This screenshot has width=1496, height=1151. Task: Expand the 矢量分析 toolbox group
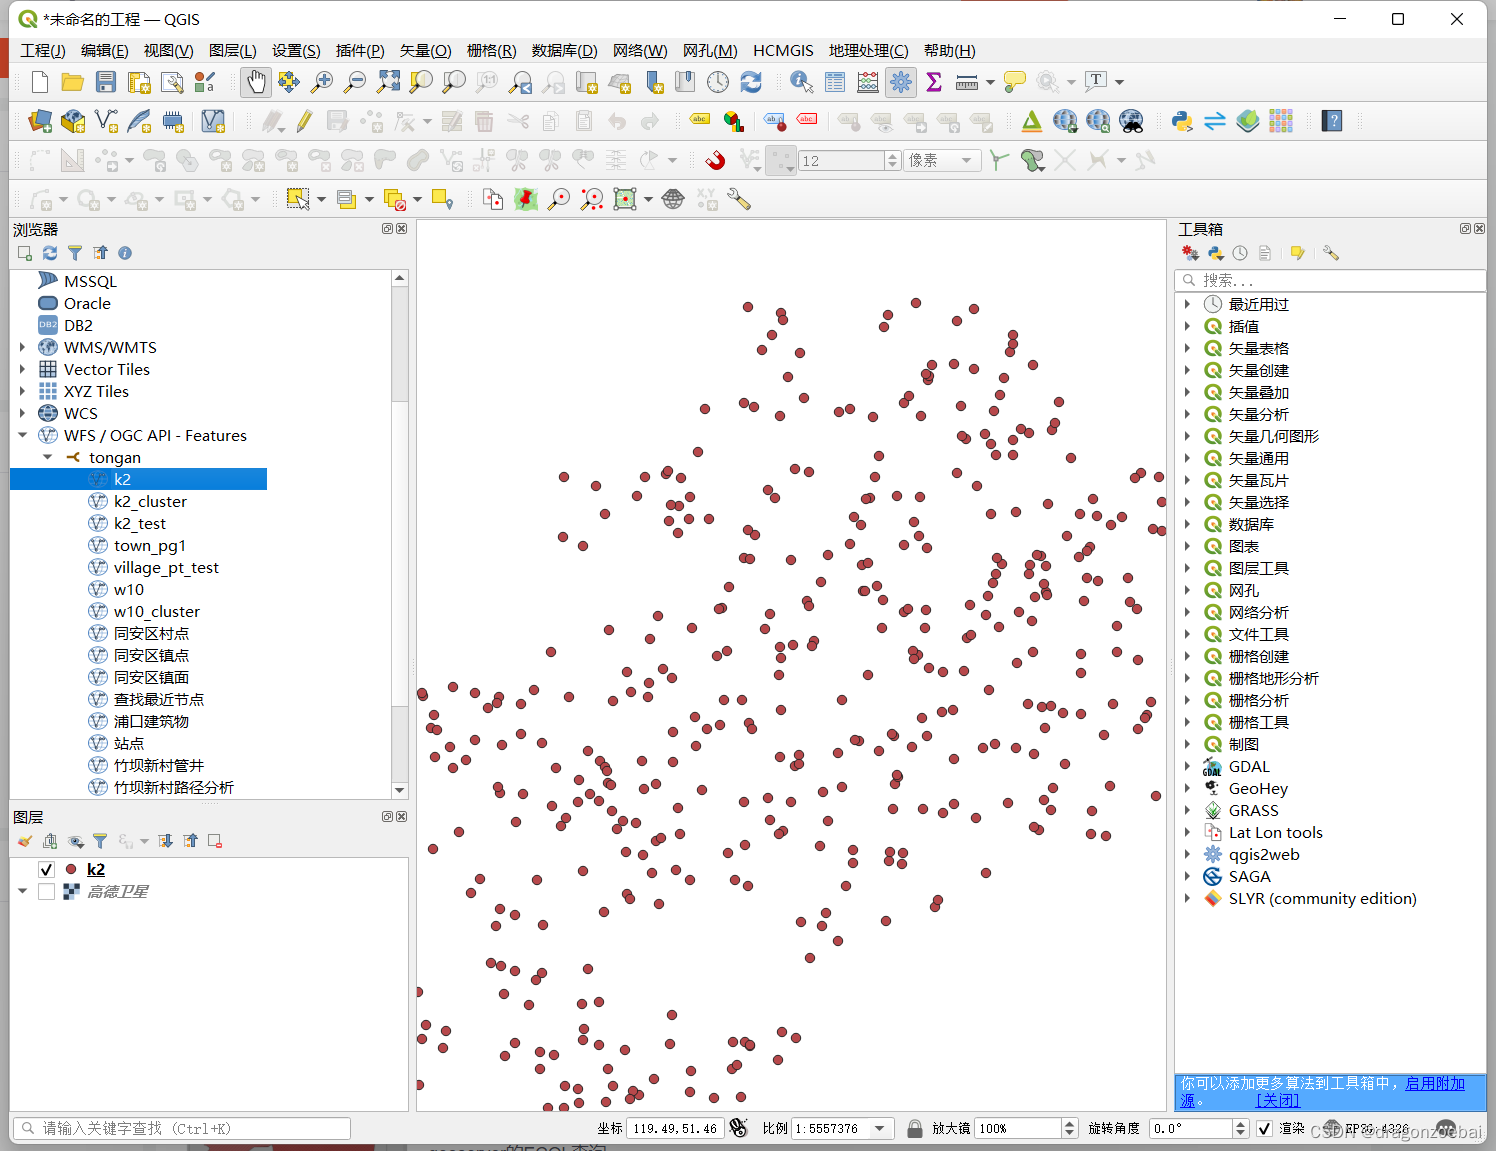click(1187, 414)
